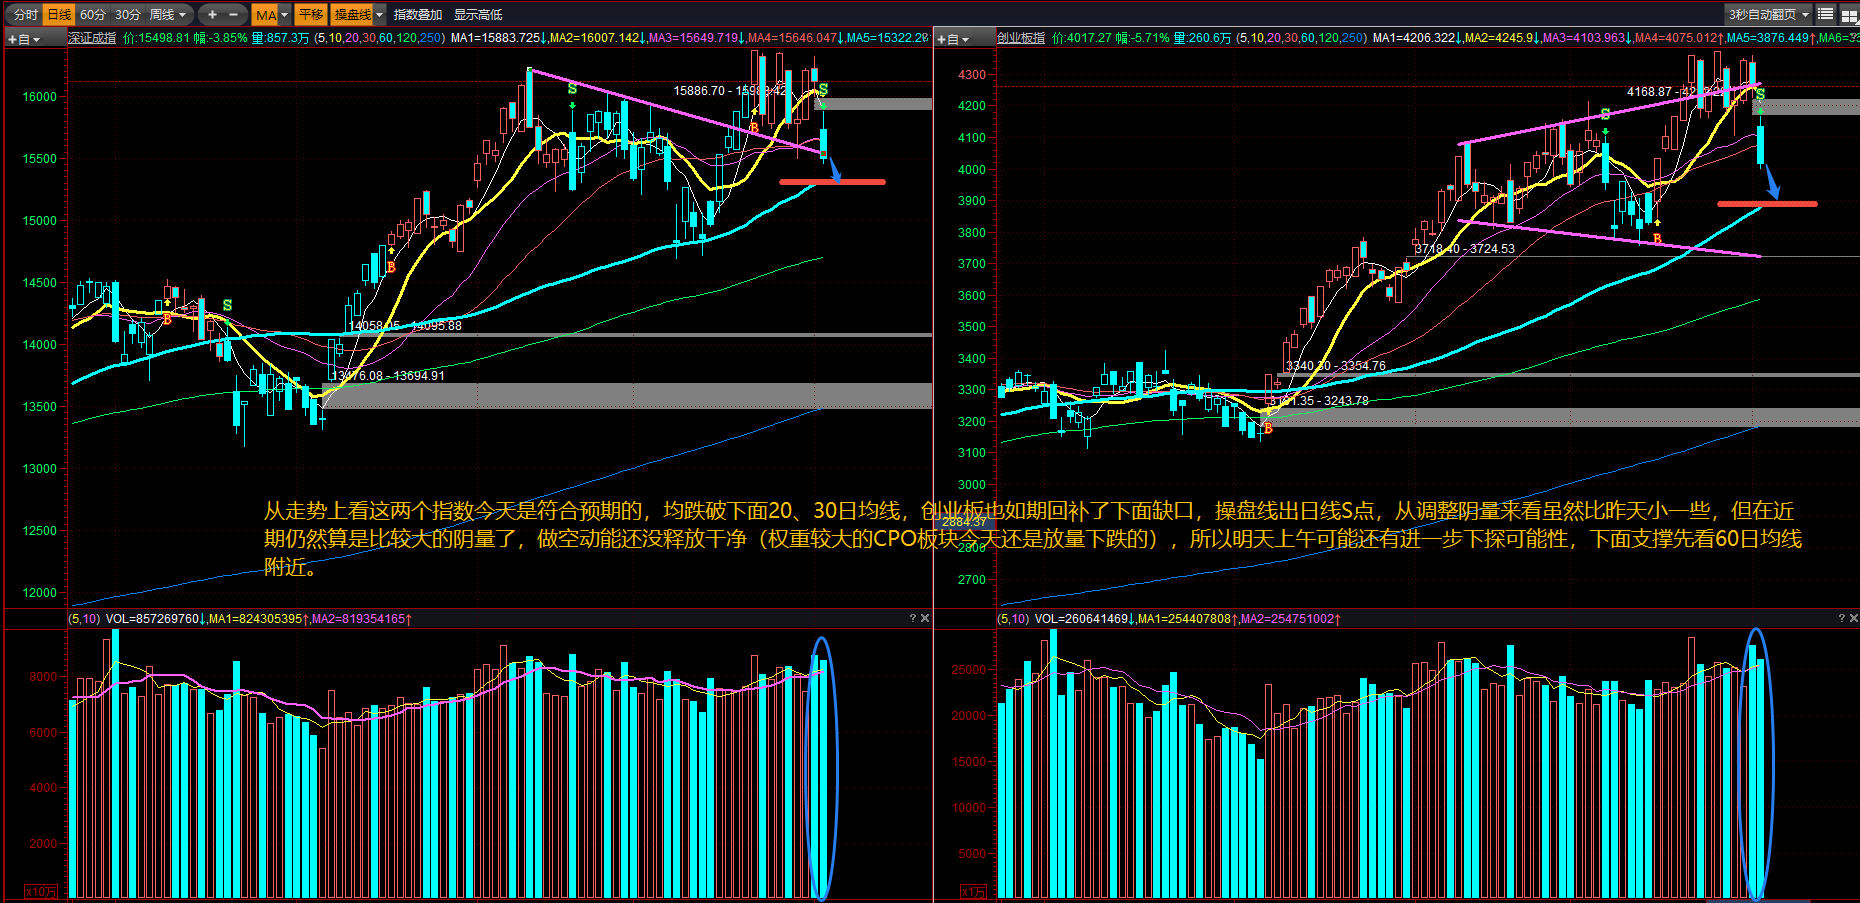Click help icon on left volume panel
Image resolution: width=1860 pixels, height=903 pixels.
(x=912, y=618)
